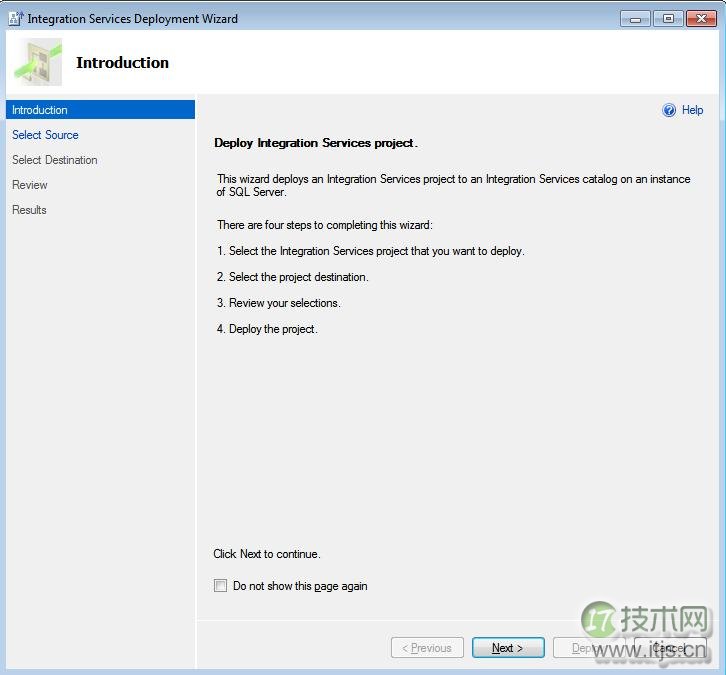
Task: Open the Select Destination step
Action: coord(55,160)
